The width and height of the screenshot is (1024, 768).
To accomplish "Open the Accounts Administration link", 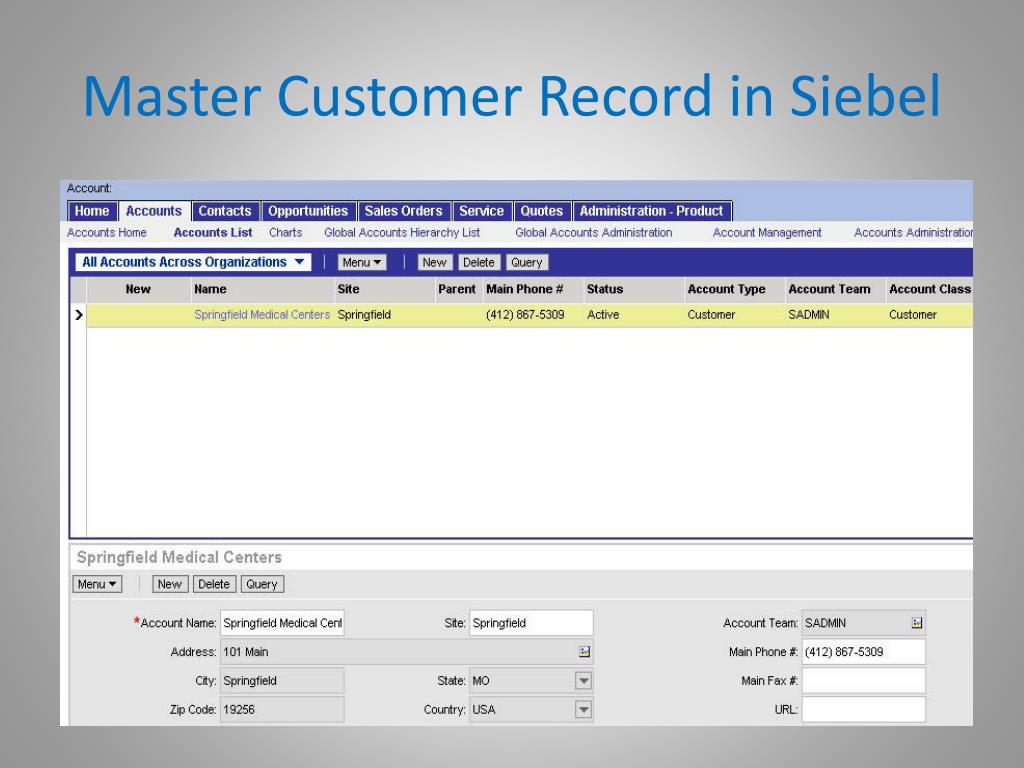I will pyautogui.click(x=913, y=232).
